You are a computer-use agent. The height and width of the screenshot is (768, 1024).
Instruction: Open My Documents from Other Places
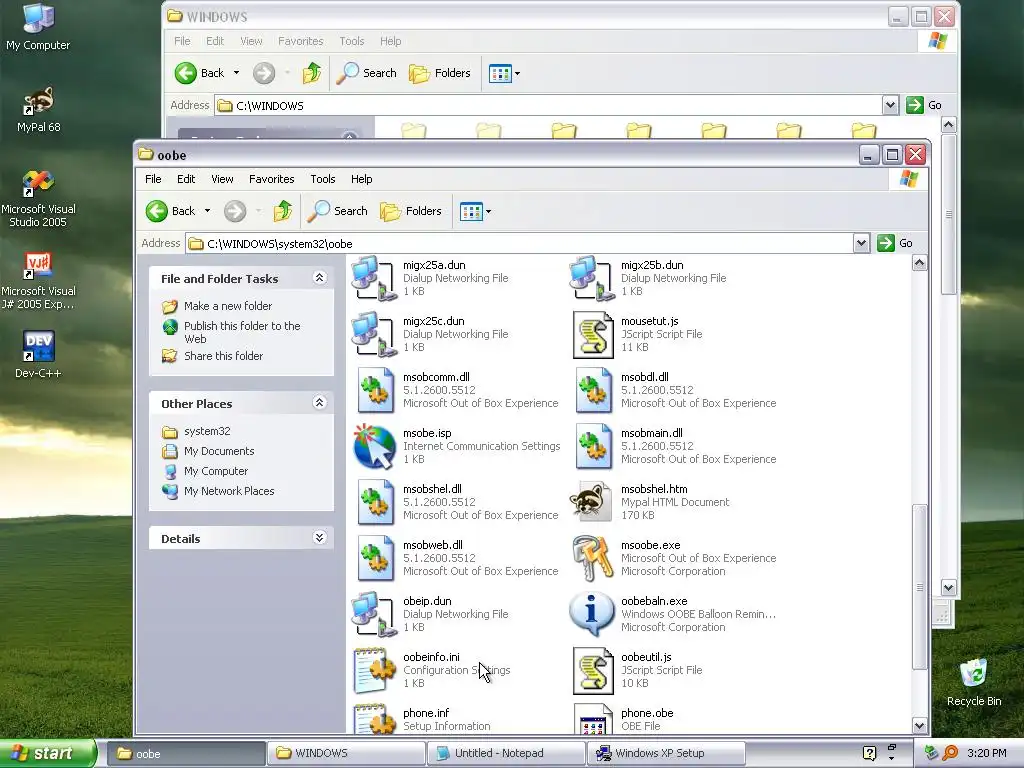219,451
